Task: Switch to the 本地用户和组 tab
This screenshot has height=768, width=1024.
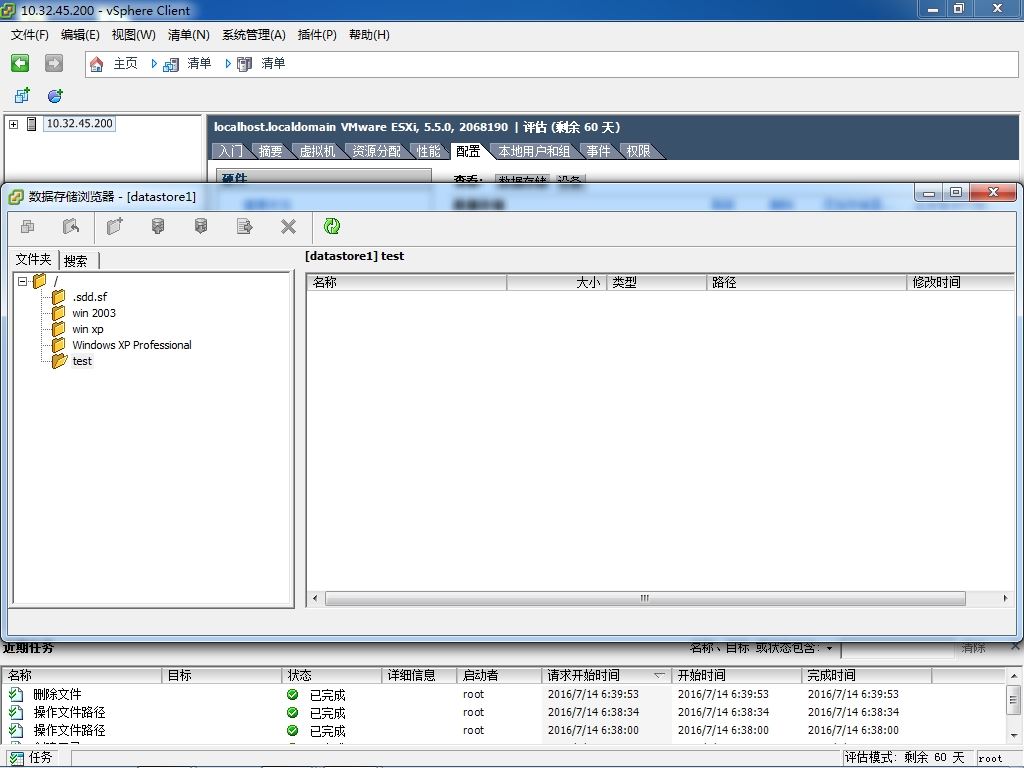Action: (534, 152)
